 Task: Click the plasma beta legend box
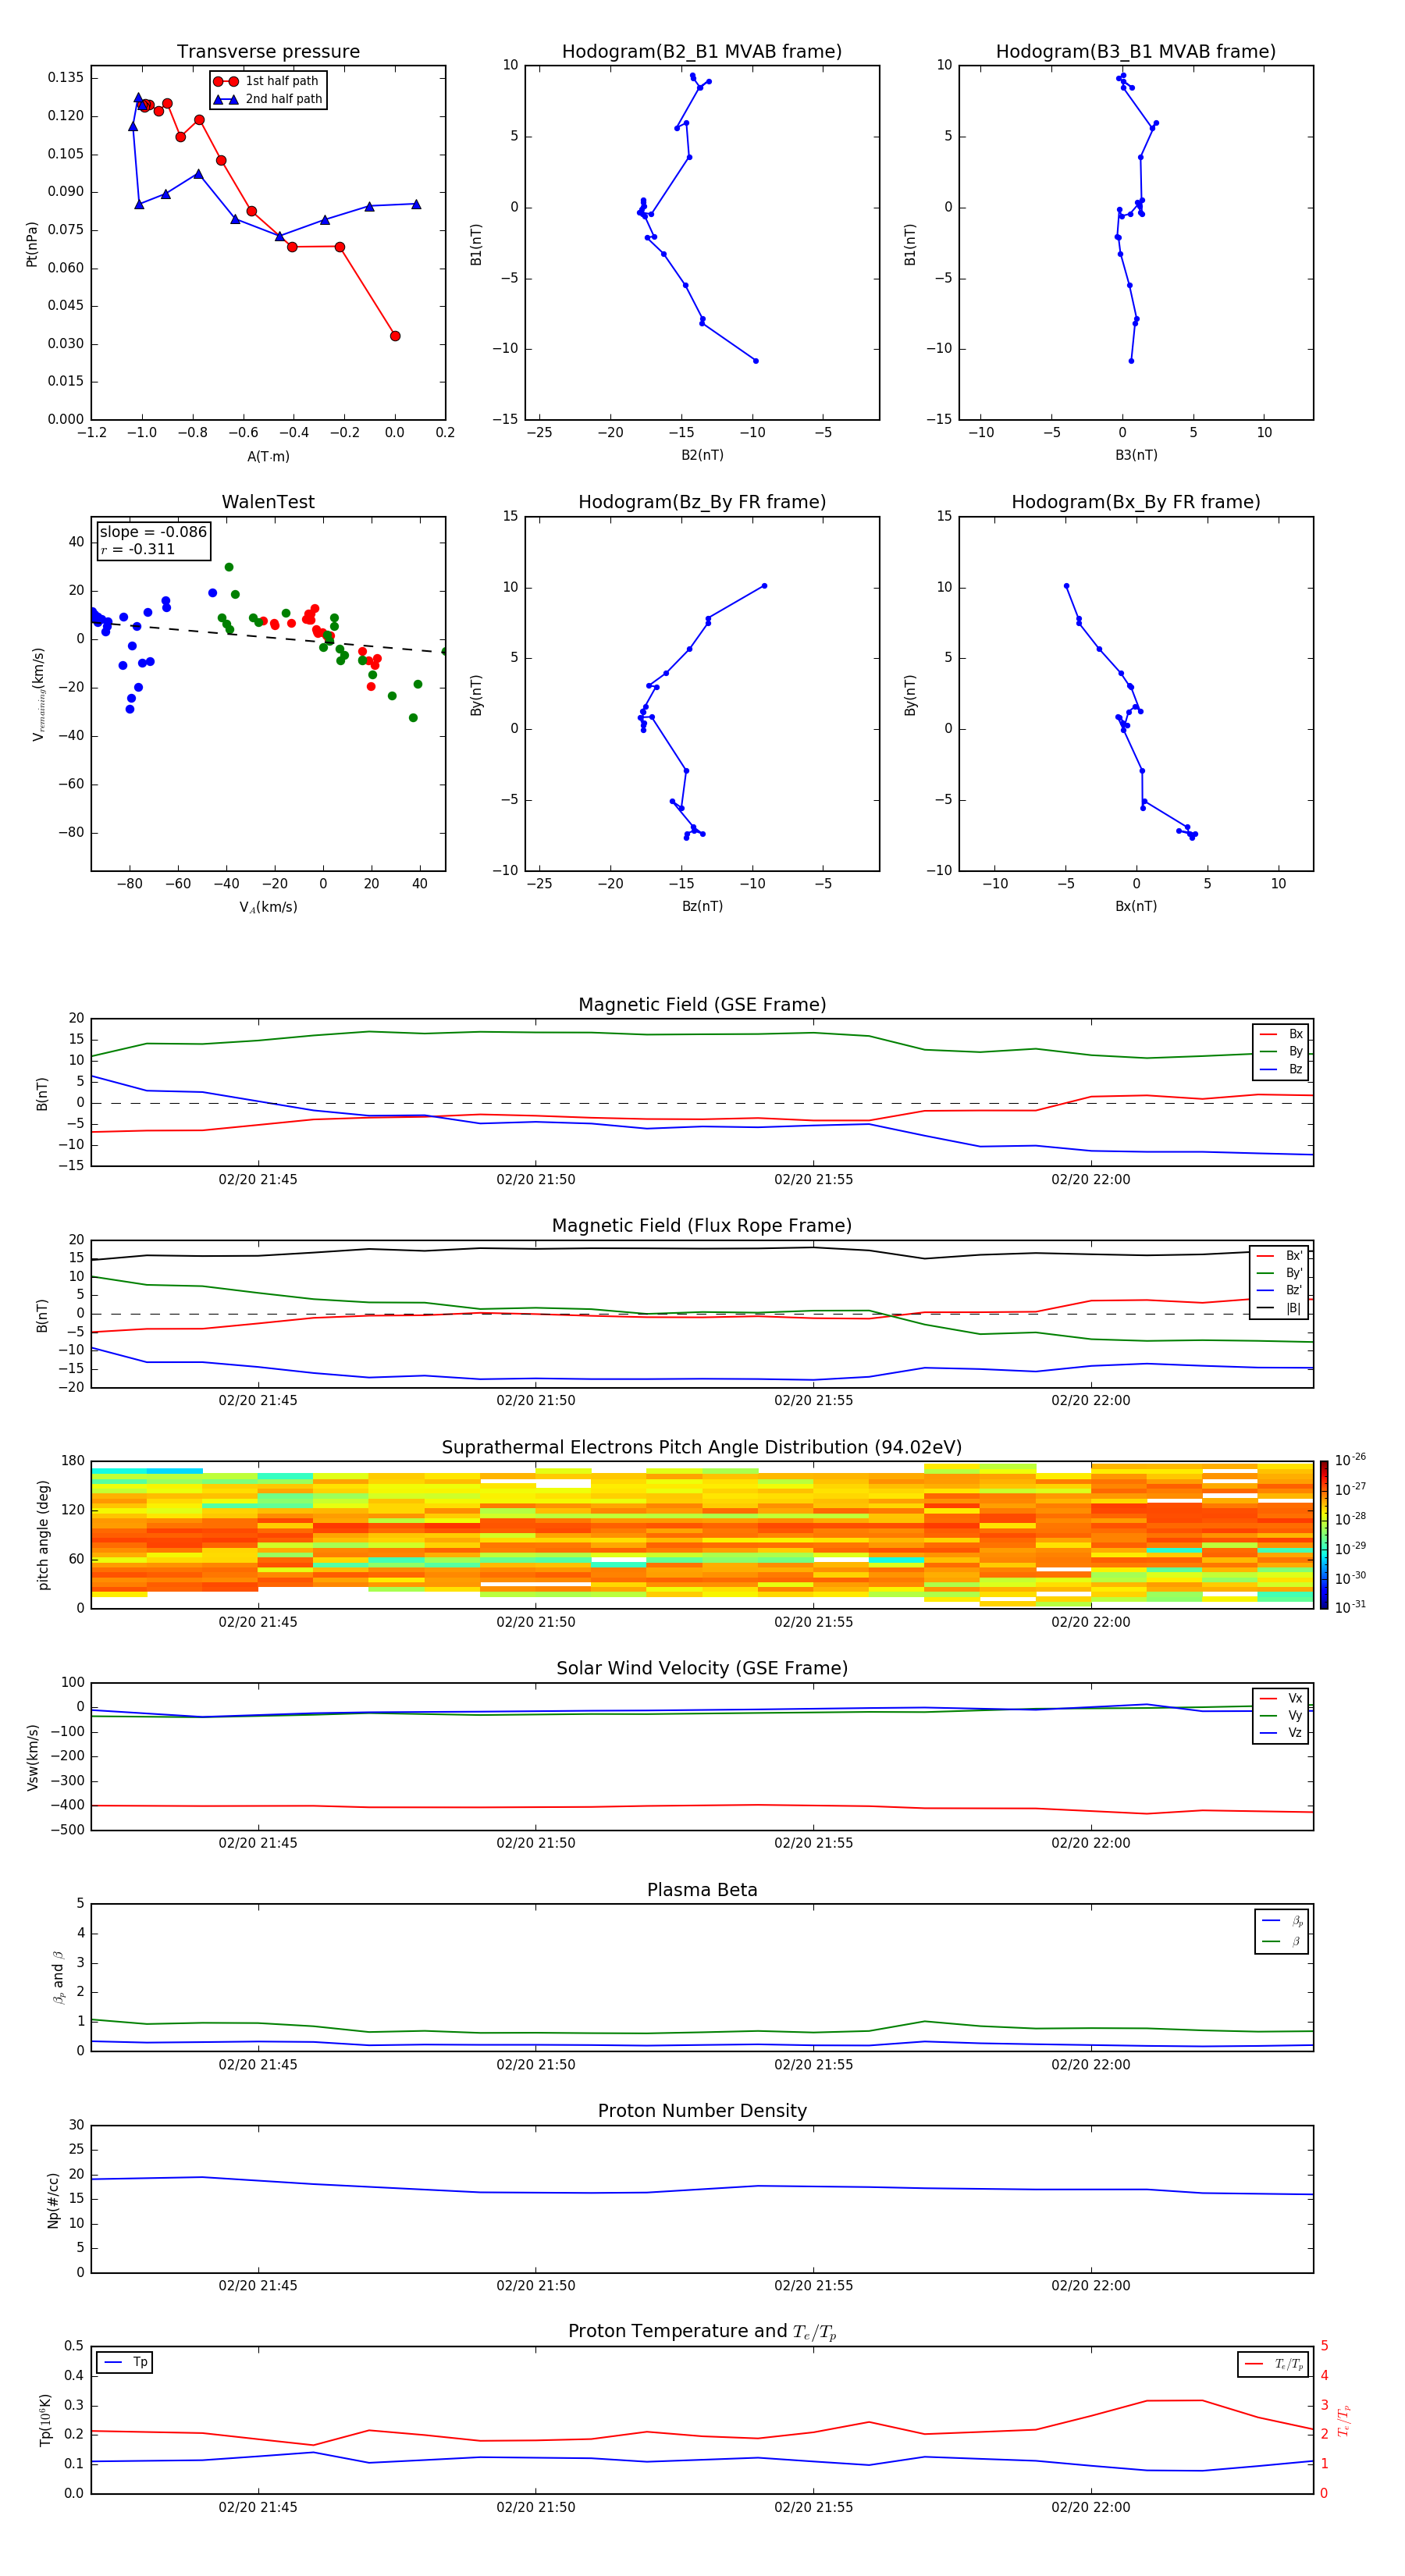(x=1281, y=1931)
